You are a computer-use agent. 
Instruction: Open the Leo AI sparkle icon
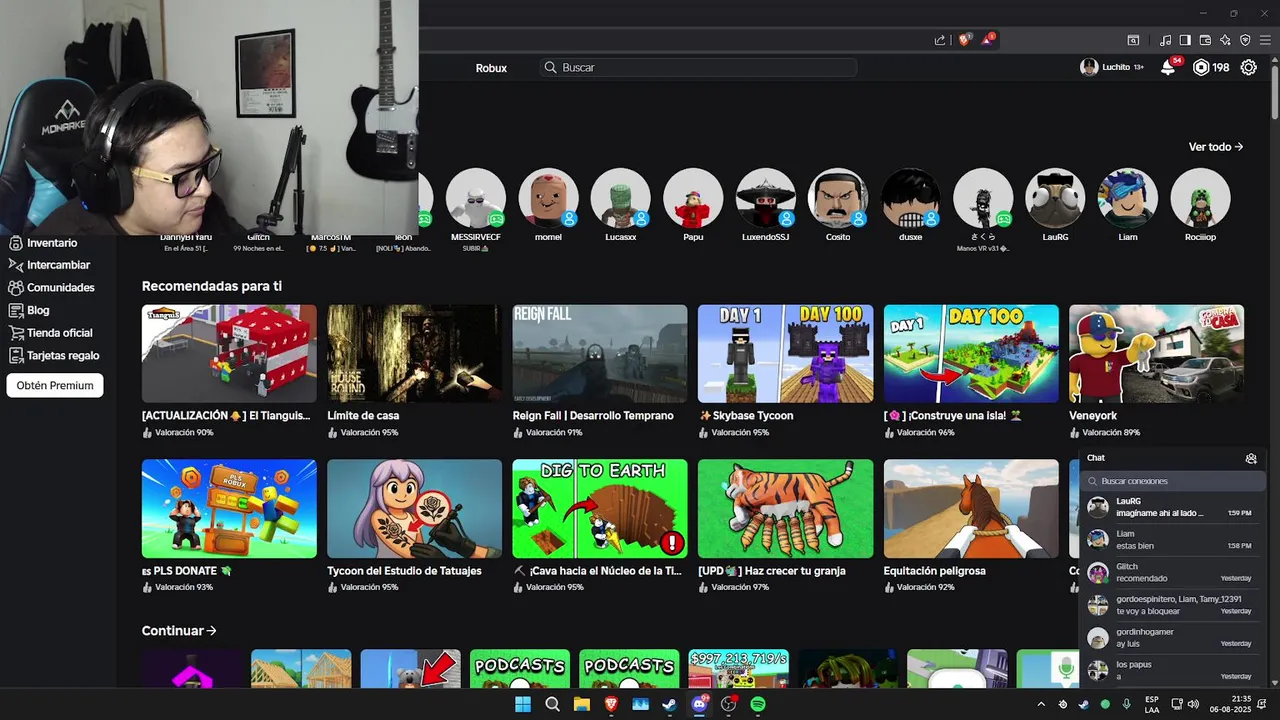[x=1225, y=40]
